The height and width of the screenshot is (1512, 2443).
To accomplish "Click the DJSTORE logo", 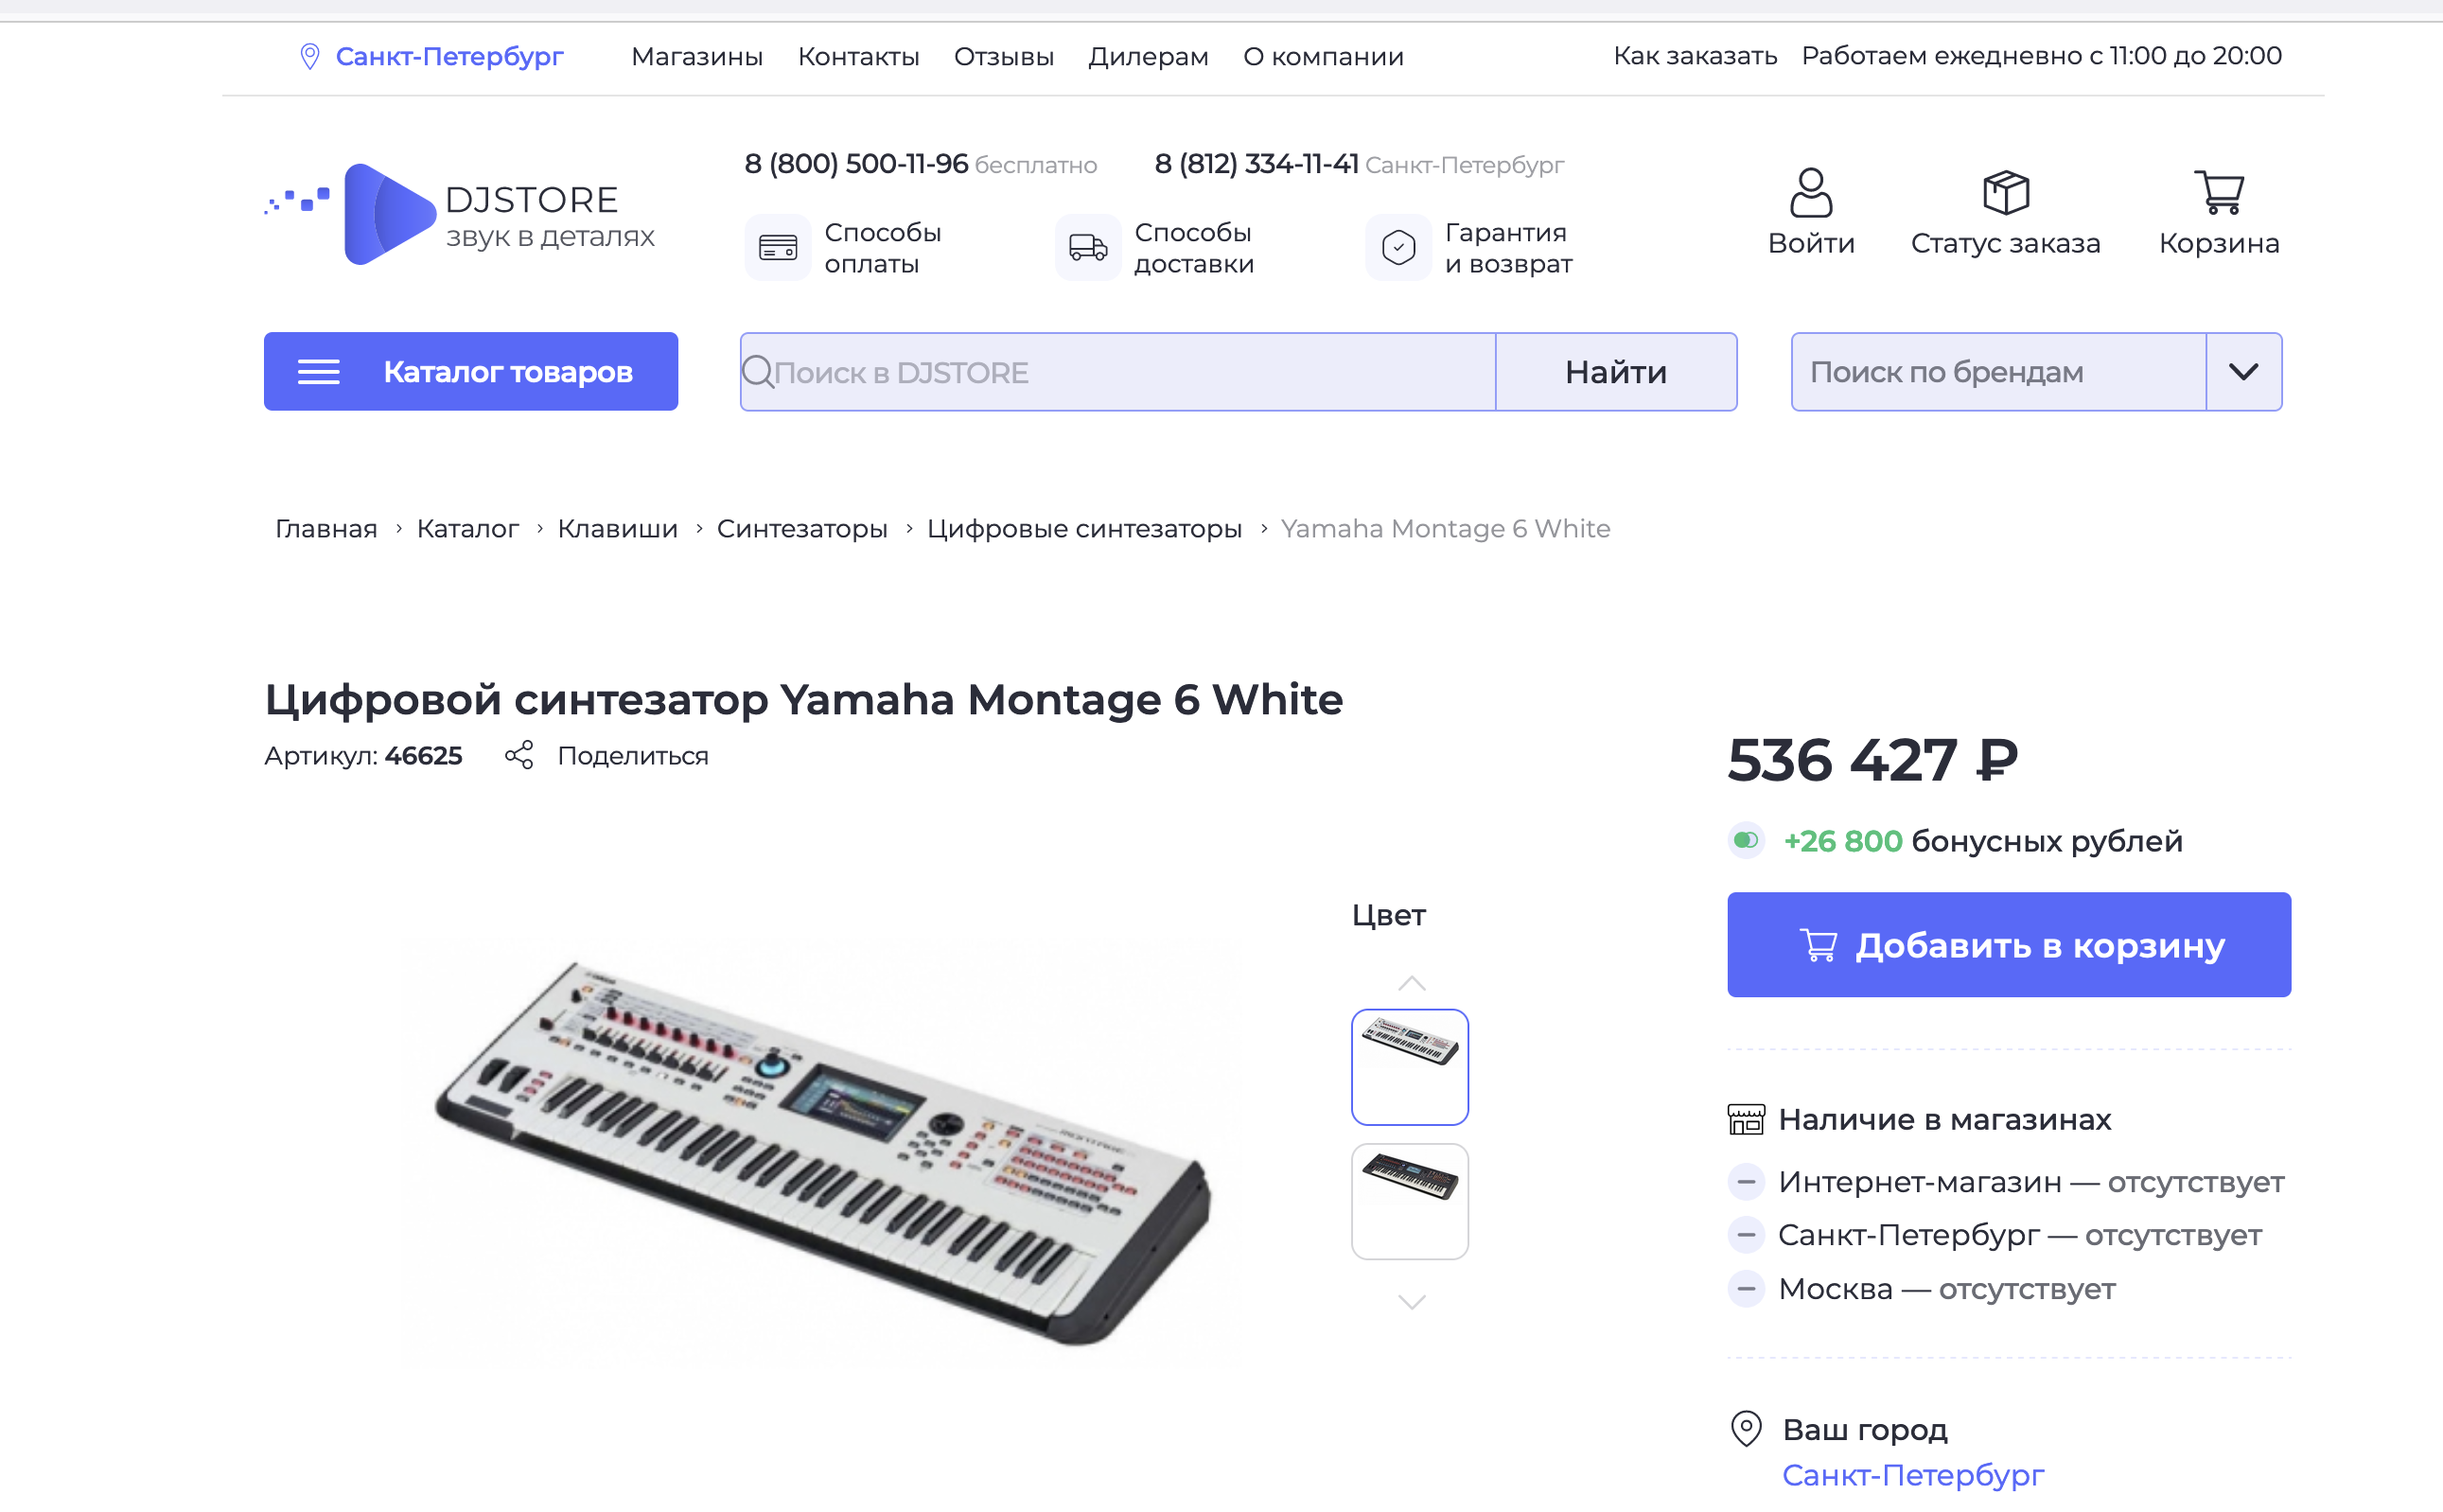I will point(460,214).
